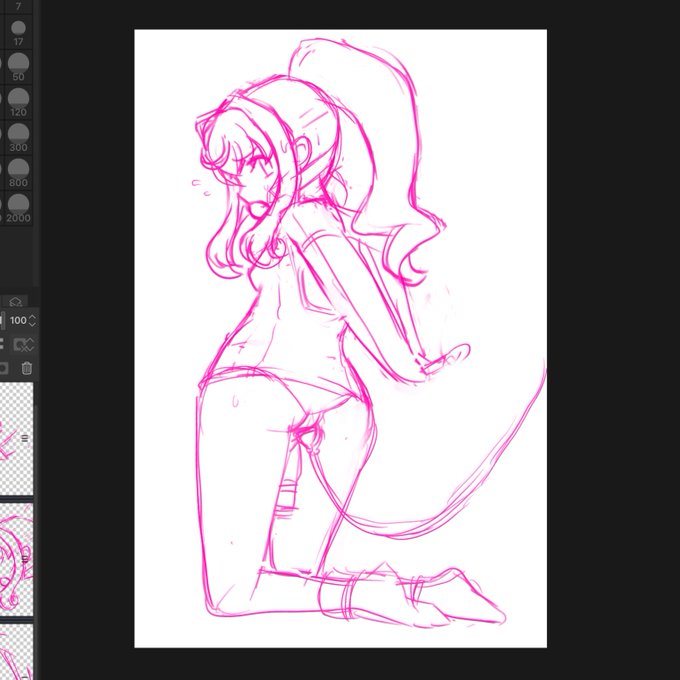Select the brush size 800 preset
The image size is (680, 680).
(x=18, y=173)
